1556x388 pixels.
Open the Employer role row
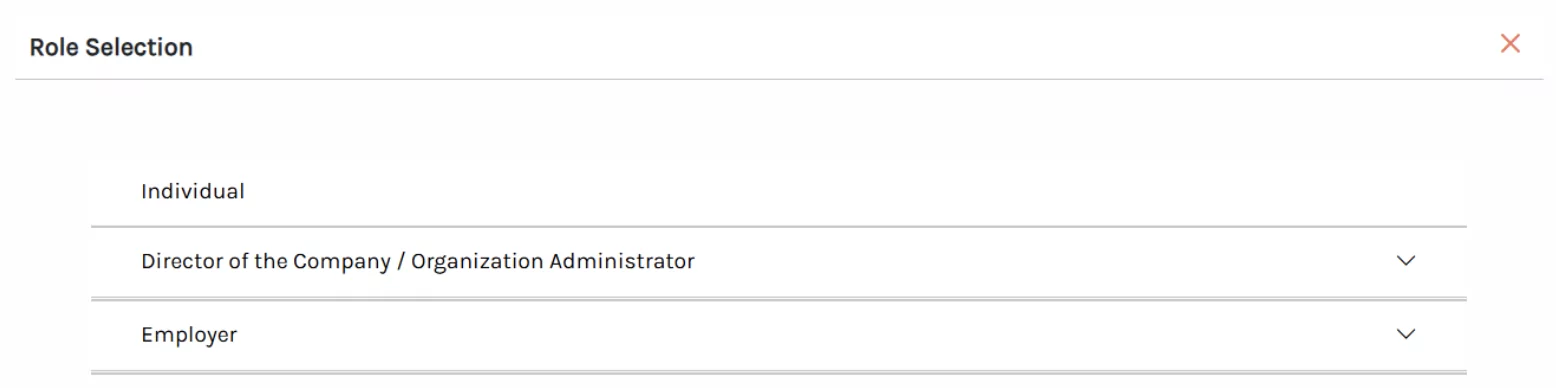(778, 335)
